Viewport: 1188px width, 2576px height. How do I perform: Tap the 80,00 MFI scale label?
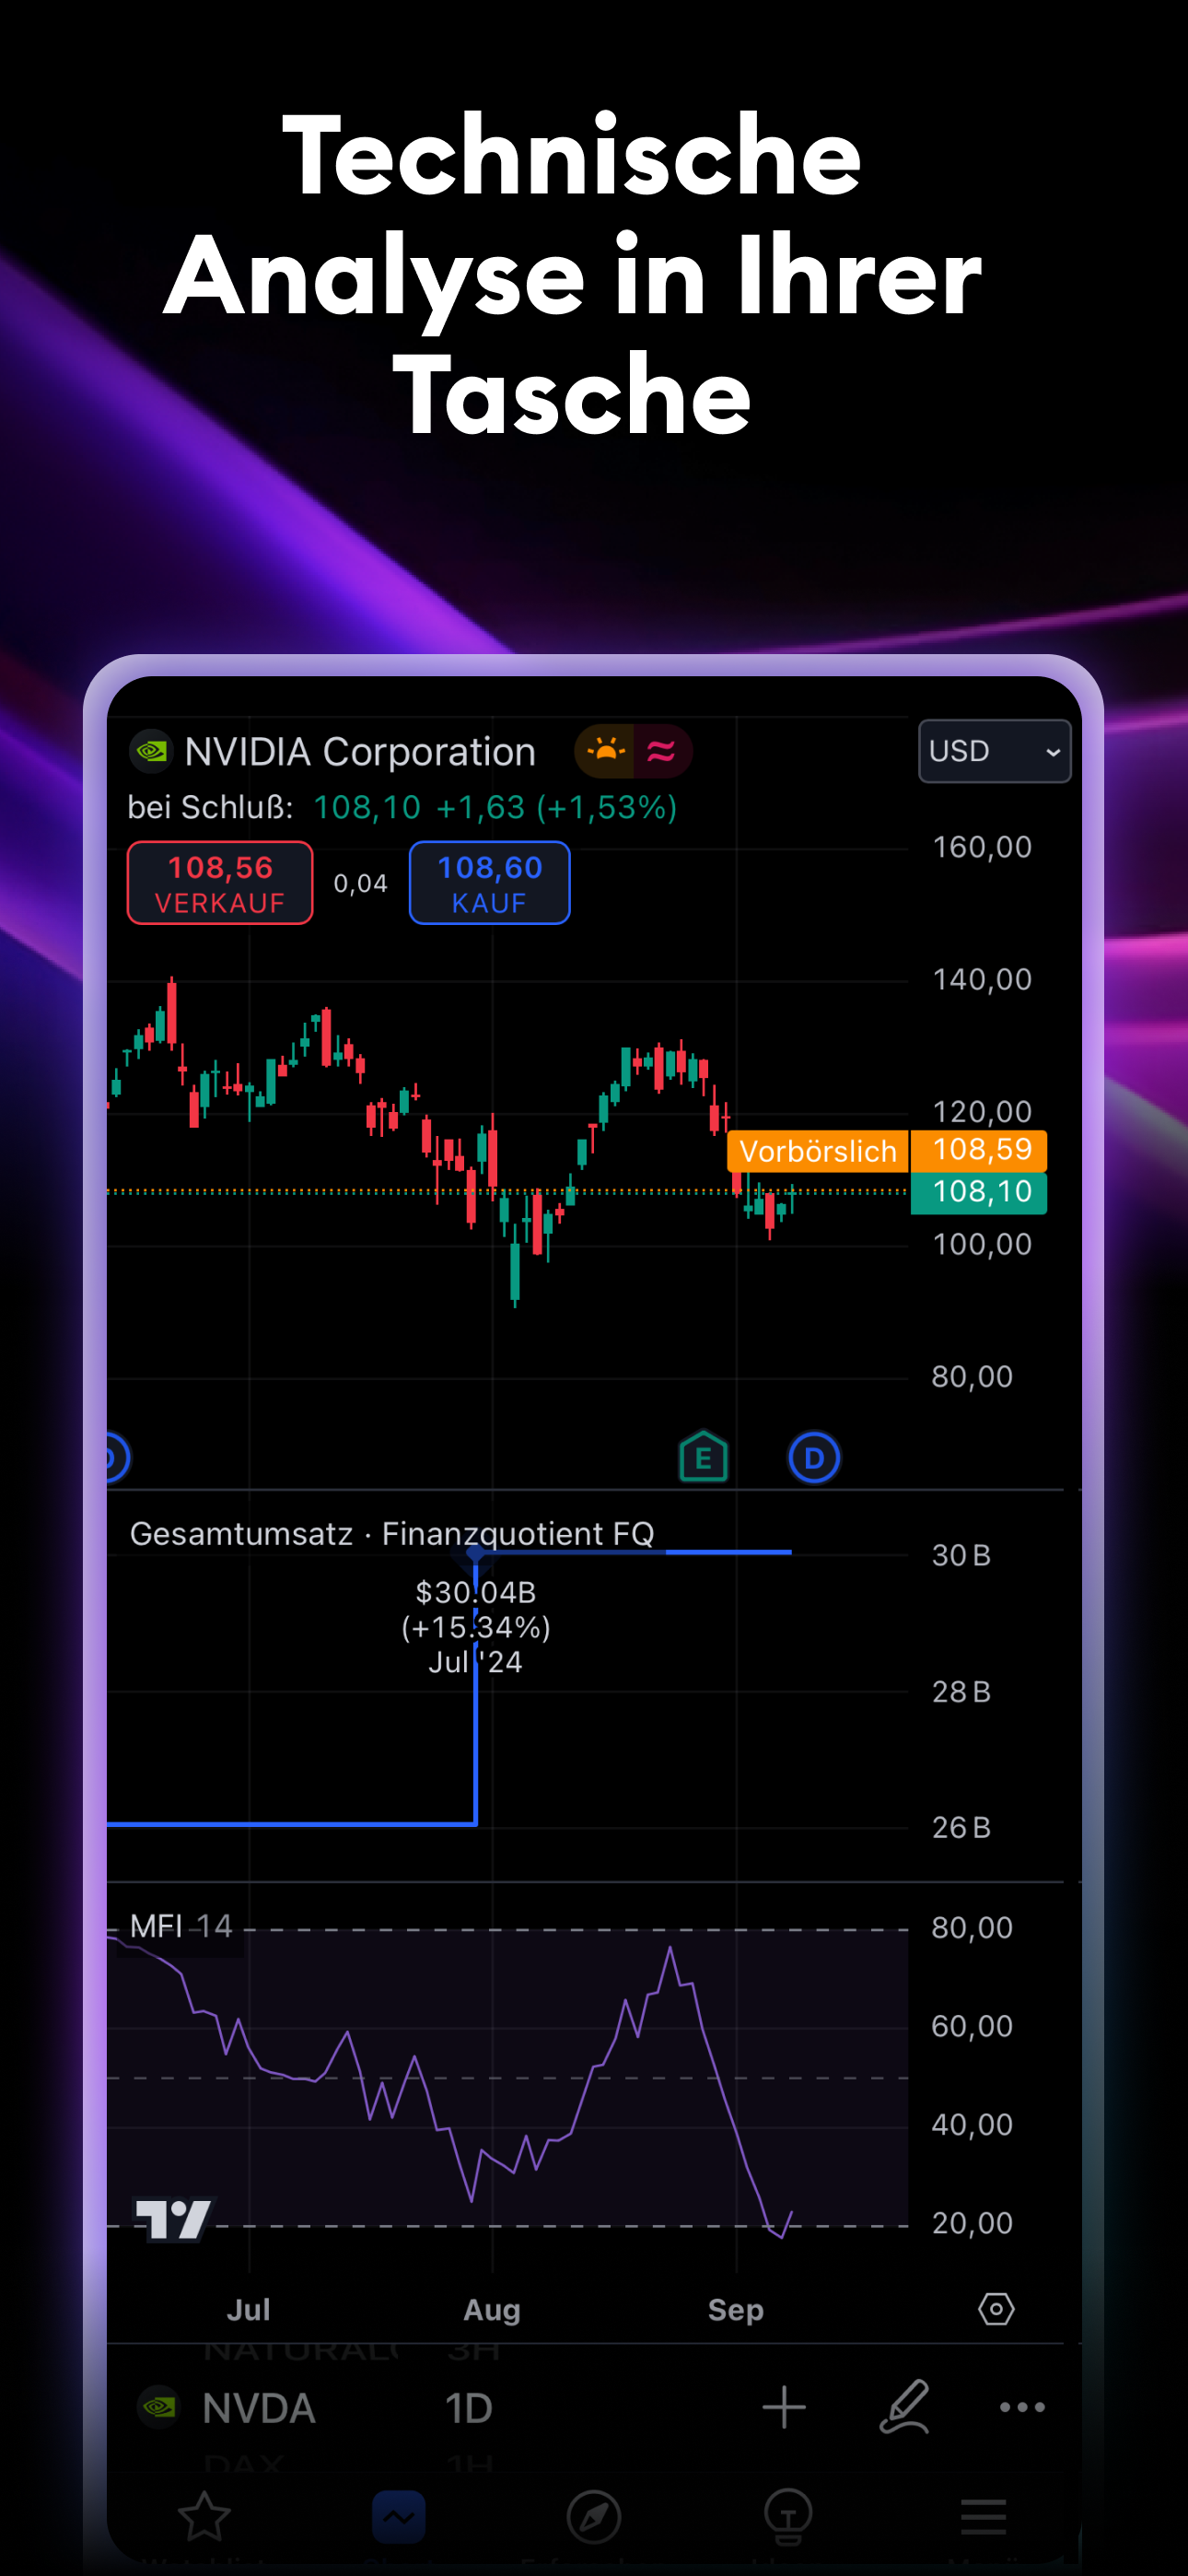pyautogui.click(x=972, y=1927)
